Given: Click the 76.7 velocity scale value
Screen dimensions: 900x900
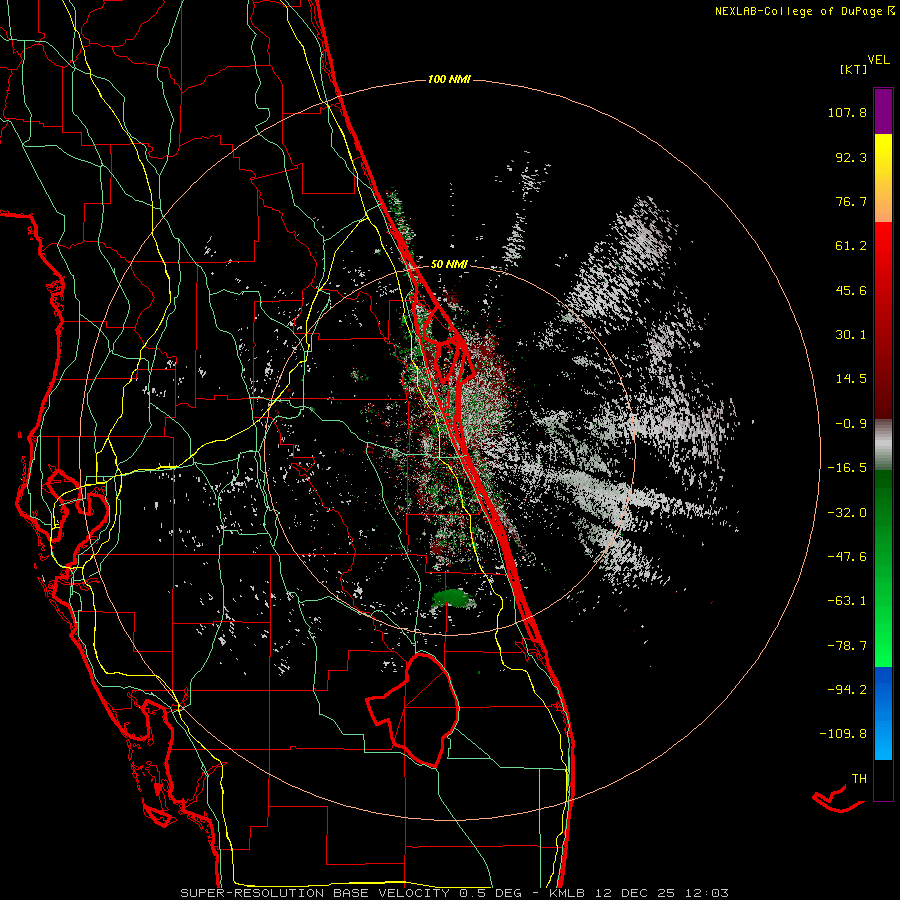Looking at the screenshot, I should [x=851, y=201].
